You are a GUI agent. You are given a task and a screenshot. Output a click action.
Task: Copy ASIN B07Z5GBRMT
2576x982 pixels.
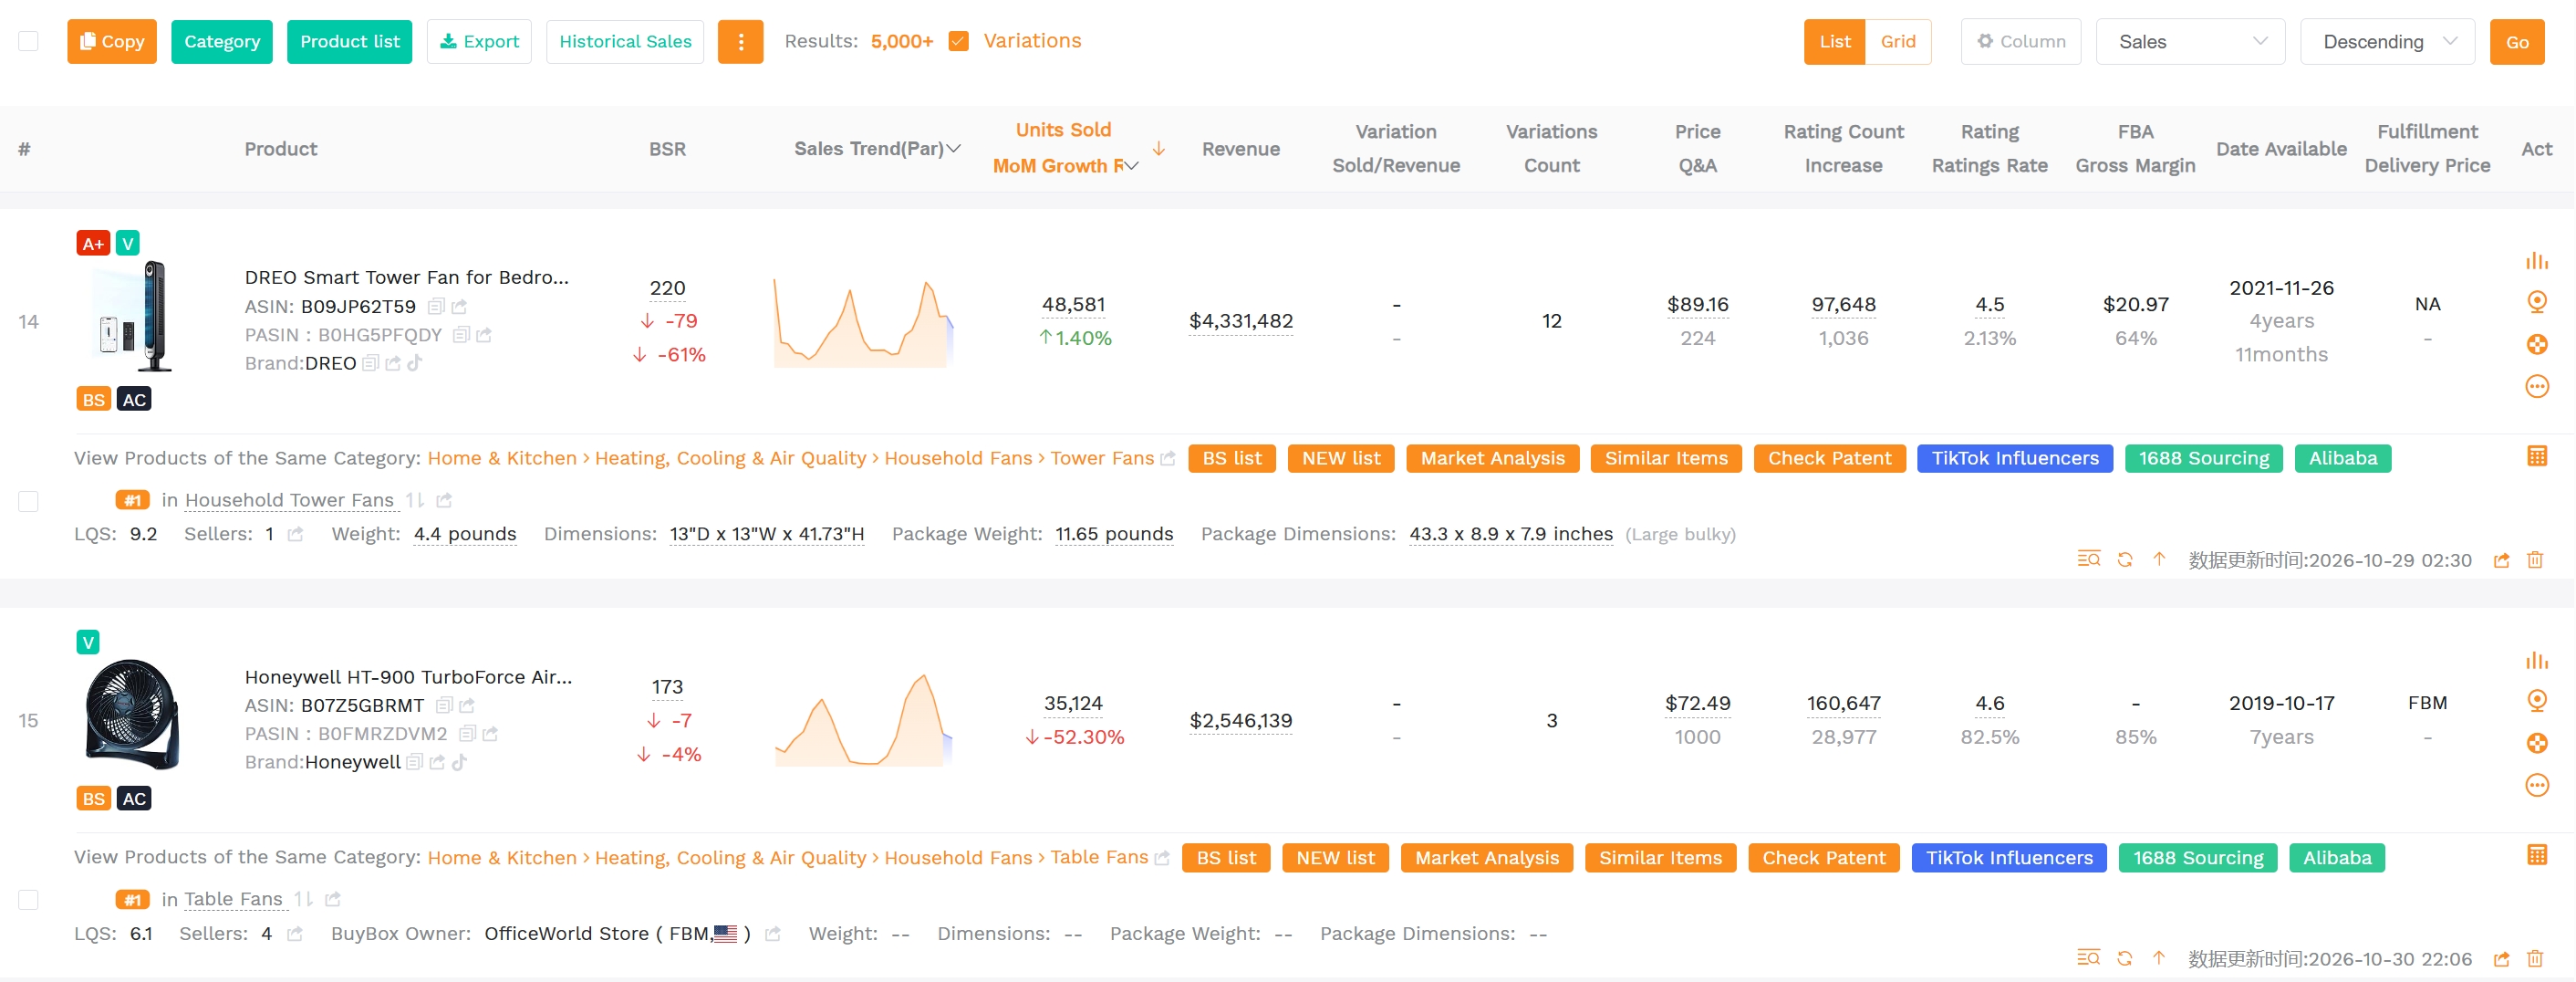point(444,706)
